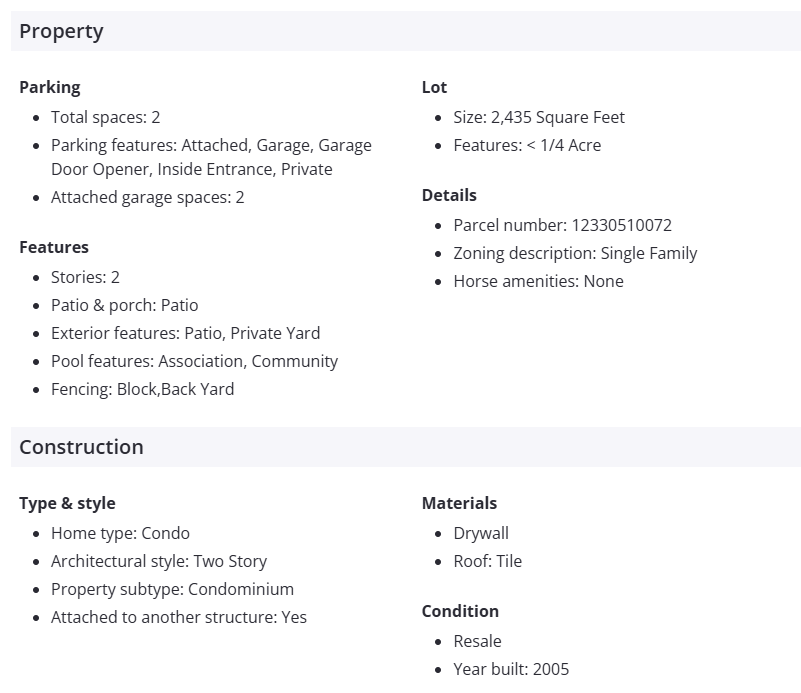Click the Zoning description: Single Family line

tap(575, 253)
